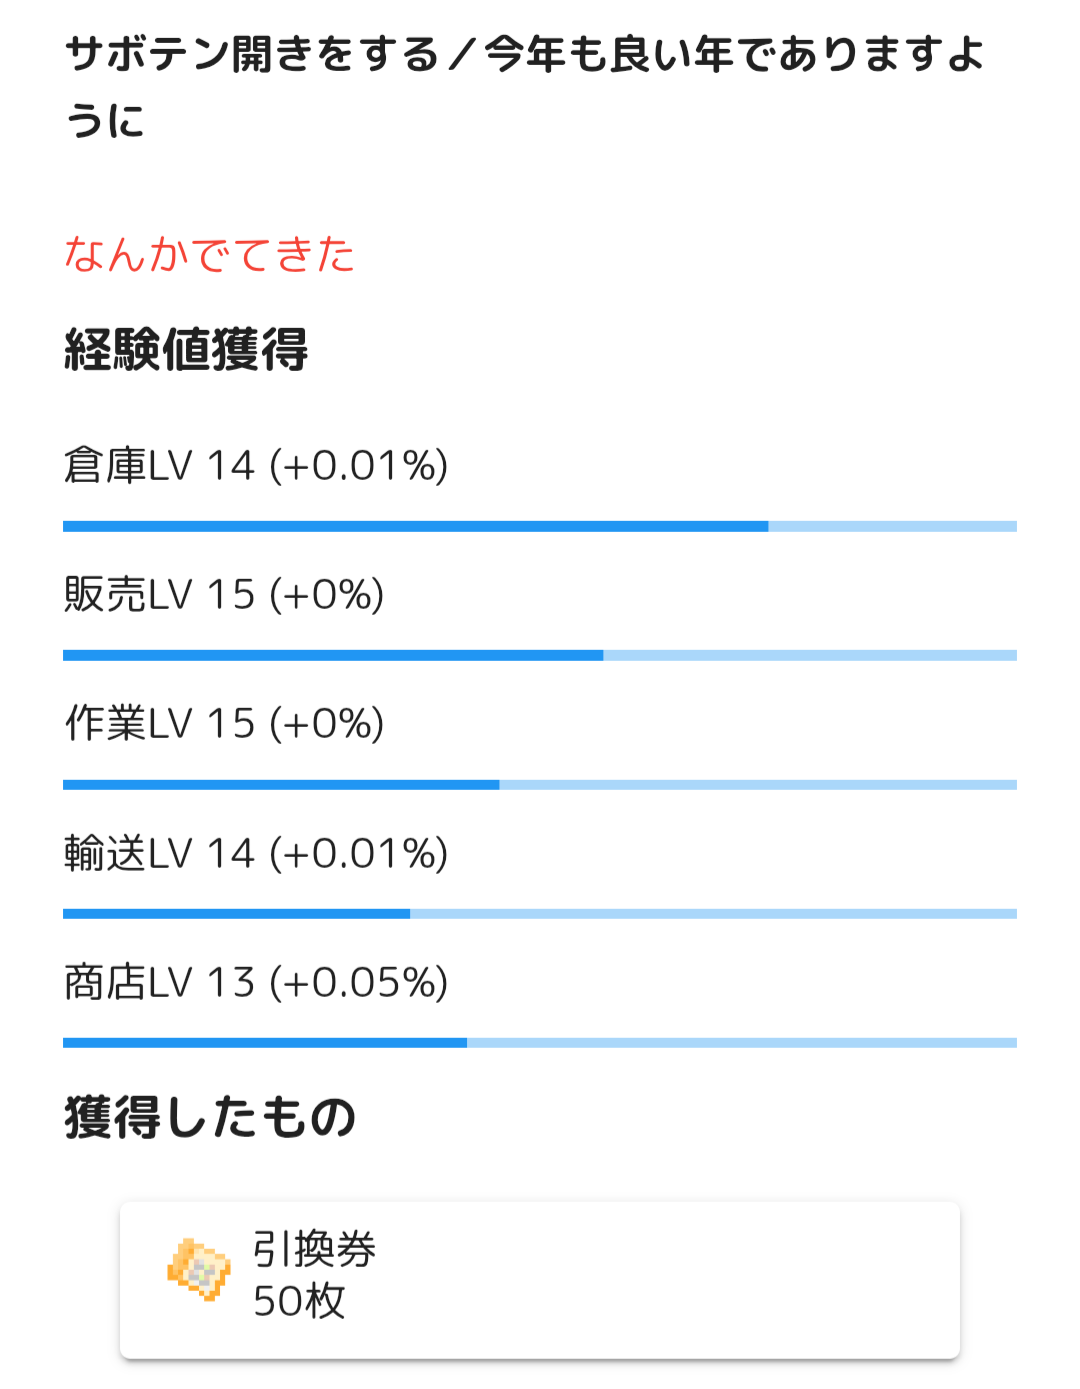
Task: Click the 販売 experience progress bar
Action: (x=540, y=655)
